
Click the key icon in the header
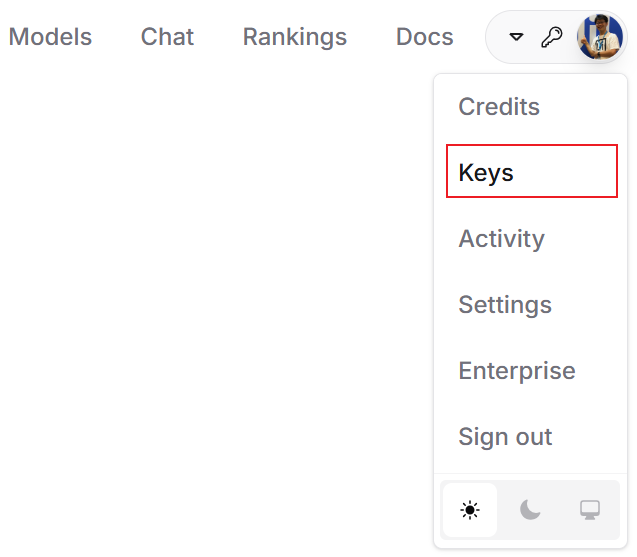coord(552,37)
